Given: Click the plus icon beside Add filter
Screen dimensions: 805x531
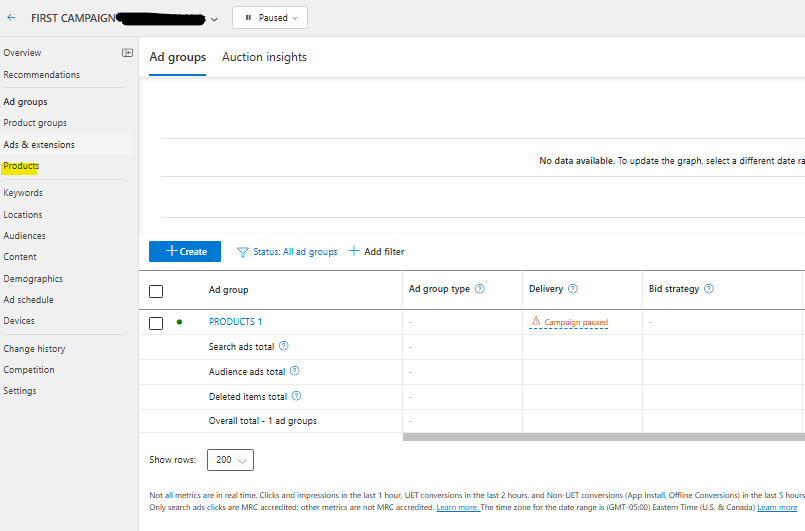Looking at the screenshot, I should 354,251.
